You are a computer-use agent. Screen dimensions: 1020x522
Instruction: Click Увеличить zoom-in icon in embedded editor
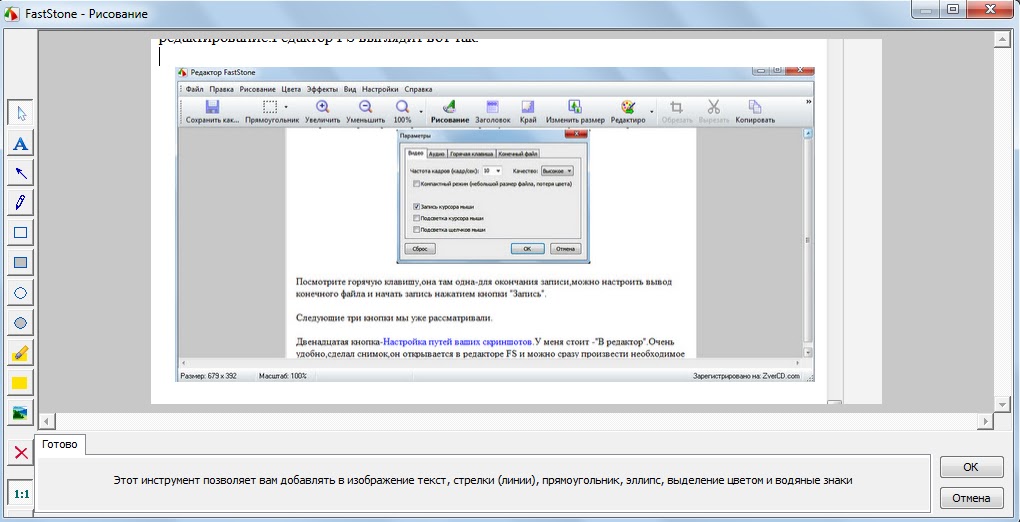coord(322,112)
